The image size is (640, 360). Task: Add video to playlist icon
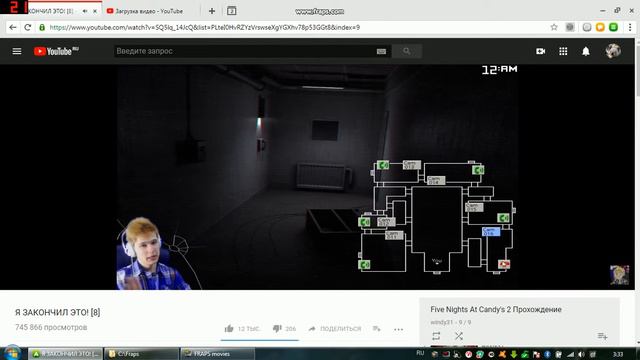click(377, 329)
